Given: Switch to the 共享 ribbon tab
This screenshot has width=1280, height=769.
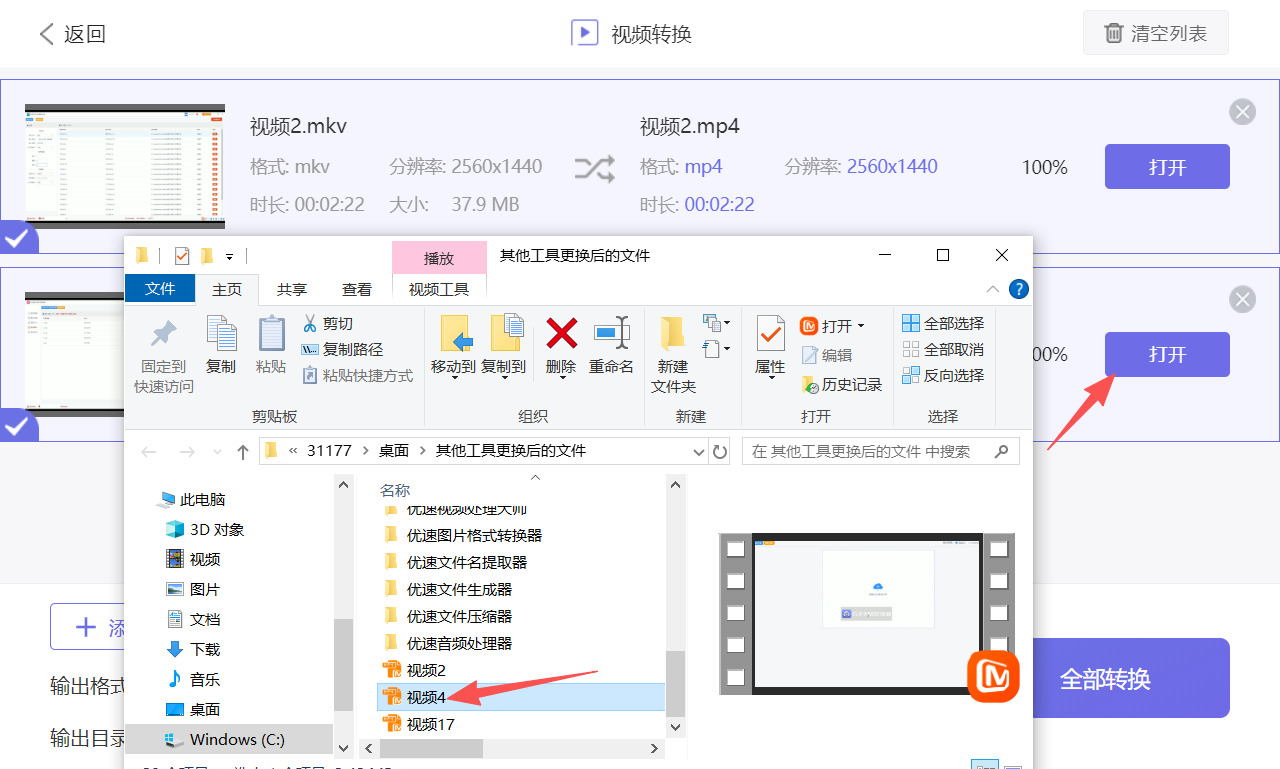Looking at the screenshot, I should pos(292,289).
